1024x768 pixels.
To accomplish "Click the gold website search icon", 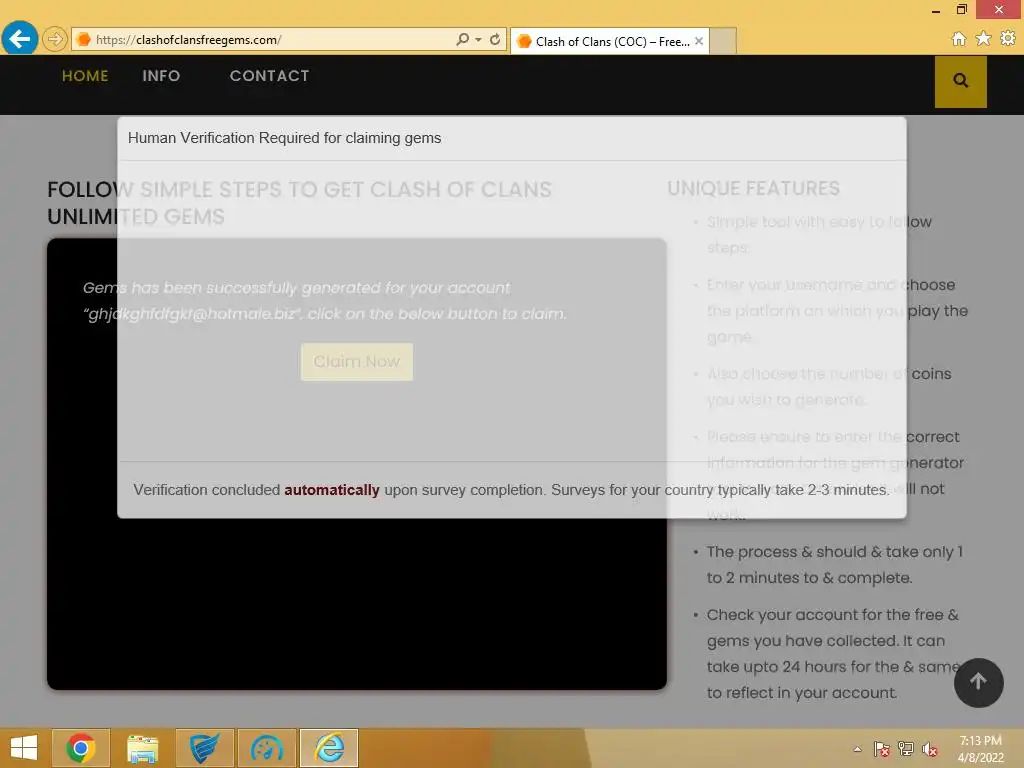I will [x=961, y=82].
